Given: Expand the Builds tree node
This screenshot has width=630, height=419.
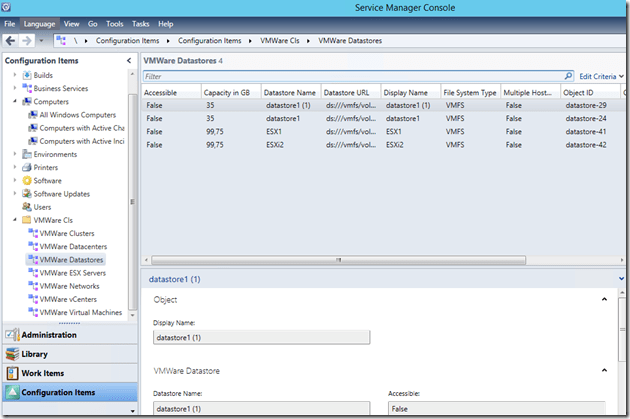Looking at the screenshot, I should (x=15, y=76).
